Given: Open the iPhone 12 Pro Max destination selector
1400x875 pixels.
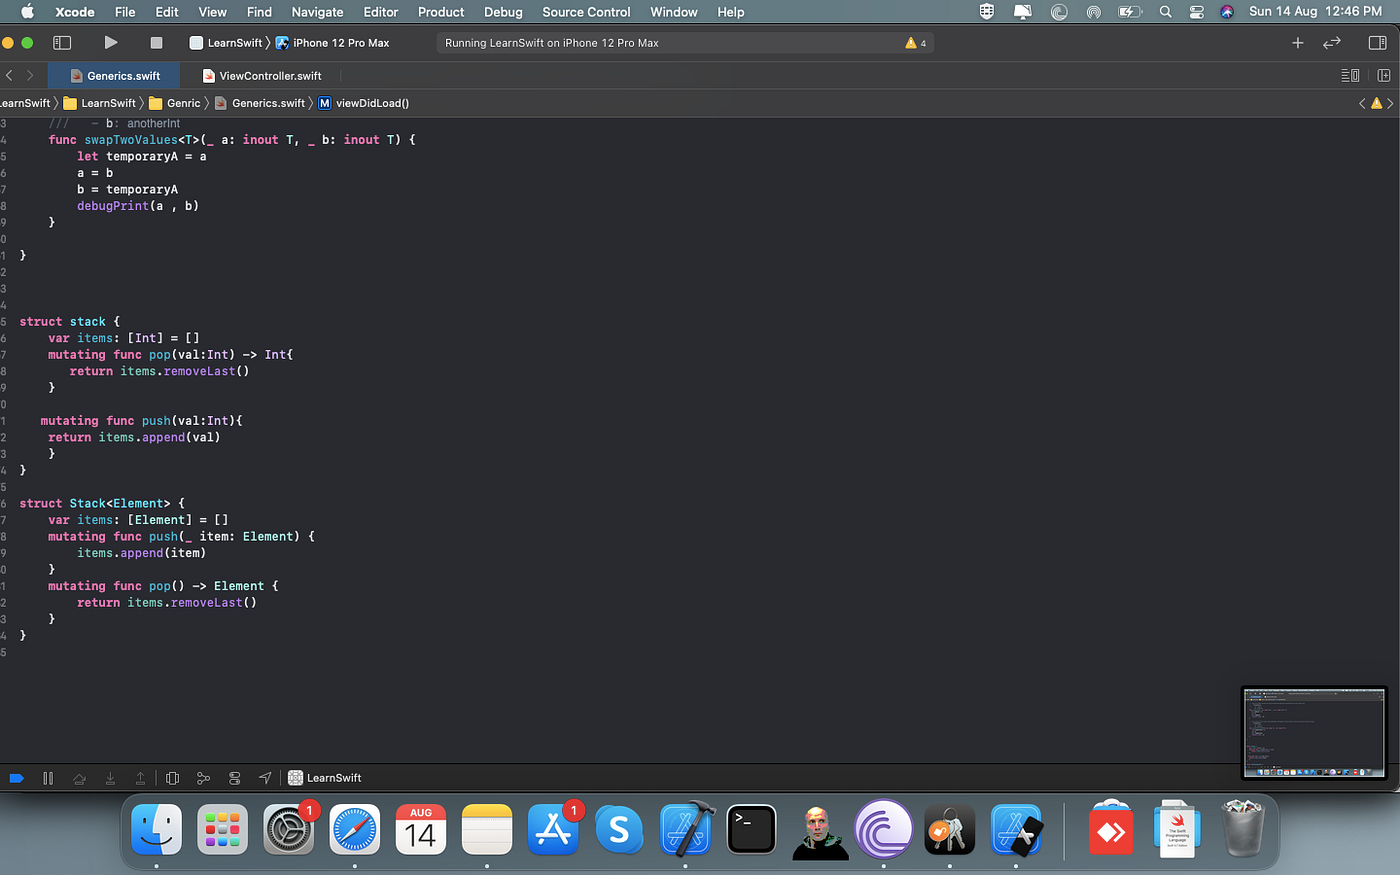Looking at the screenshot, I should (332, 43).
